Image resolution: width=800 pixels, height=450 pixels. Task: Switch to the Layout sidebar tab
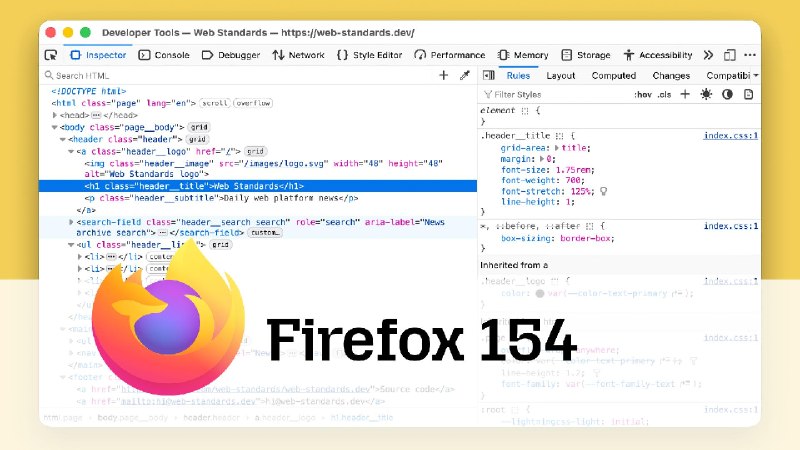click(561, 76)
